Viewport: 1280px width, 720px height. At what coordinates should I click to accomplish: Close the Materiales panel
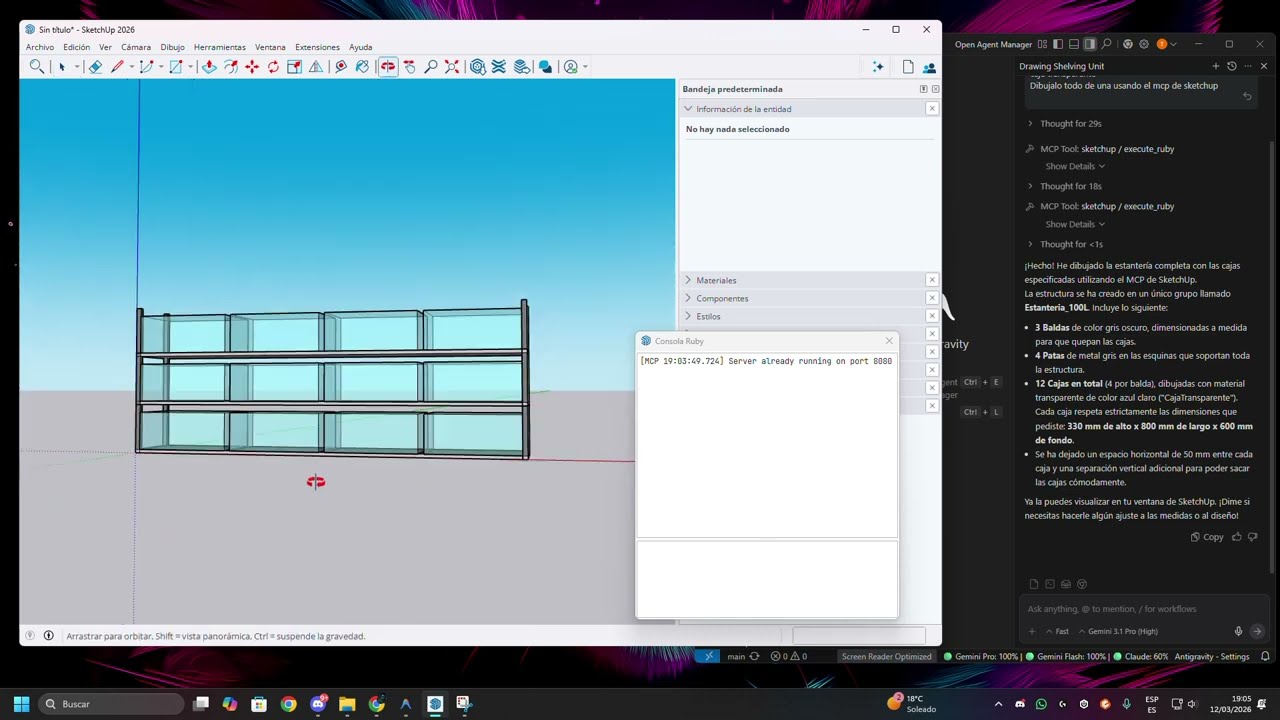932,280
